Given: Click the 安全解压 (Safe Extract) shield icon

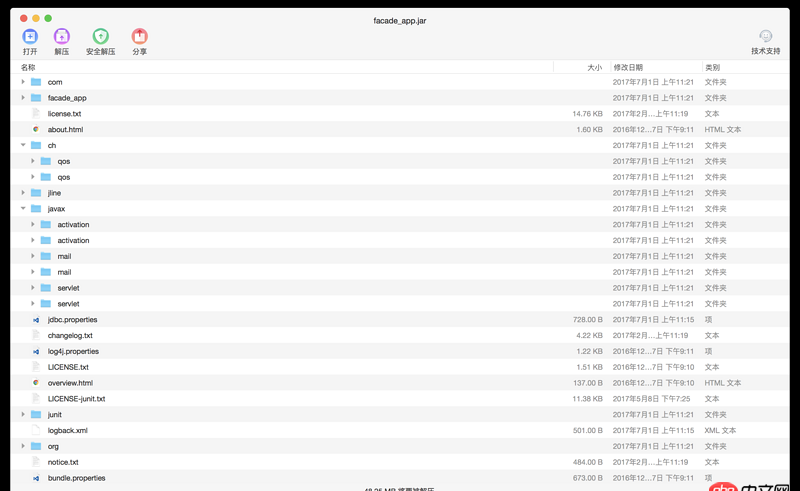Looking at the screenshot, I should pos(101,36).
